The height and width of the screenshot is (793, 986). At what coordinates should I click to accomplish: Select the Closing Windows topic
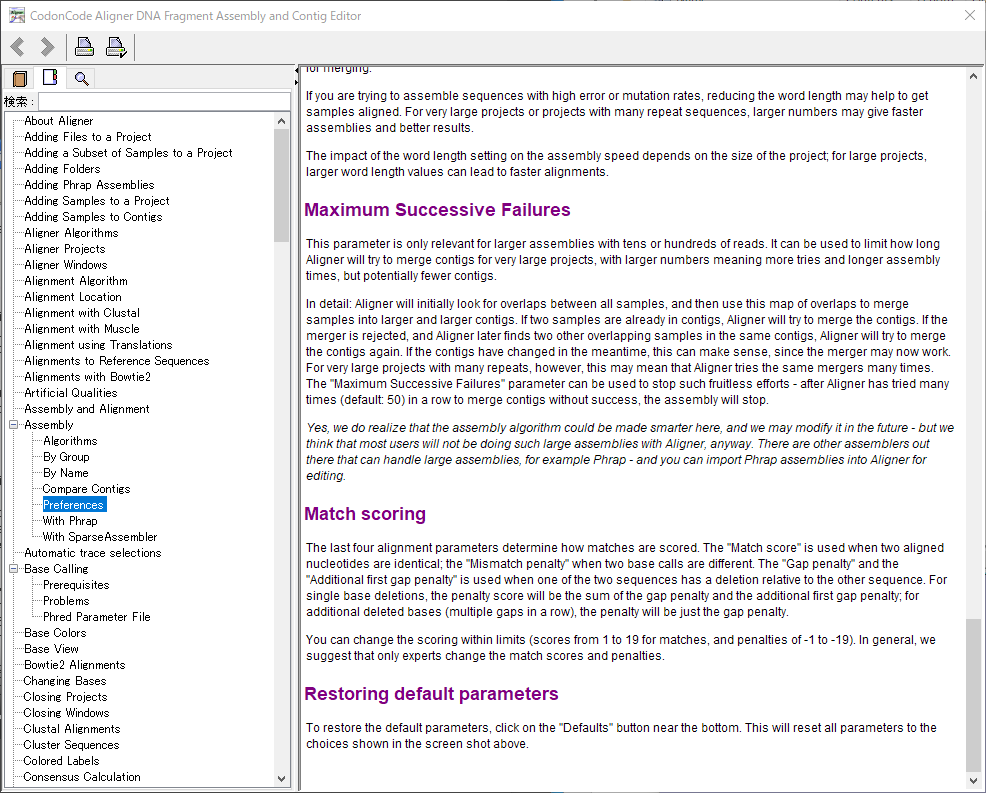(66, 713)
